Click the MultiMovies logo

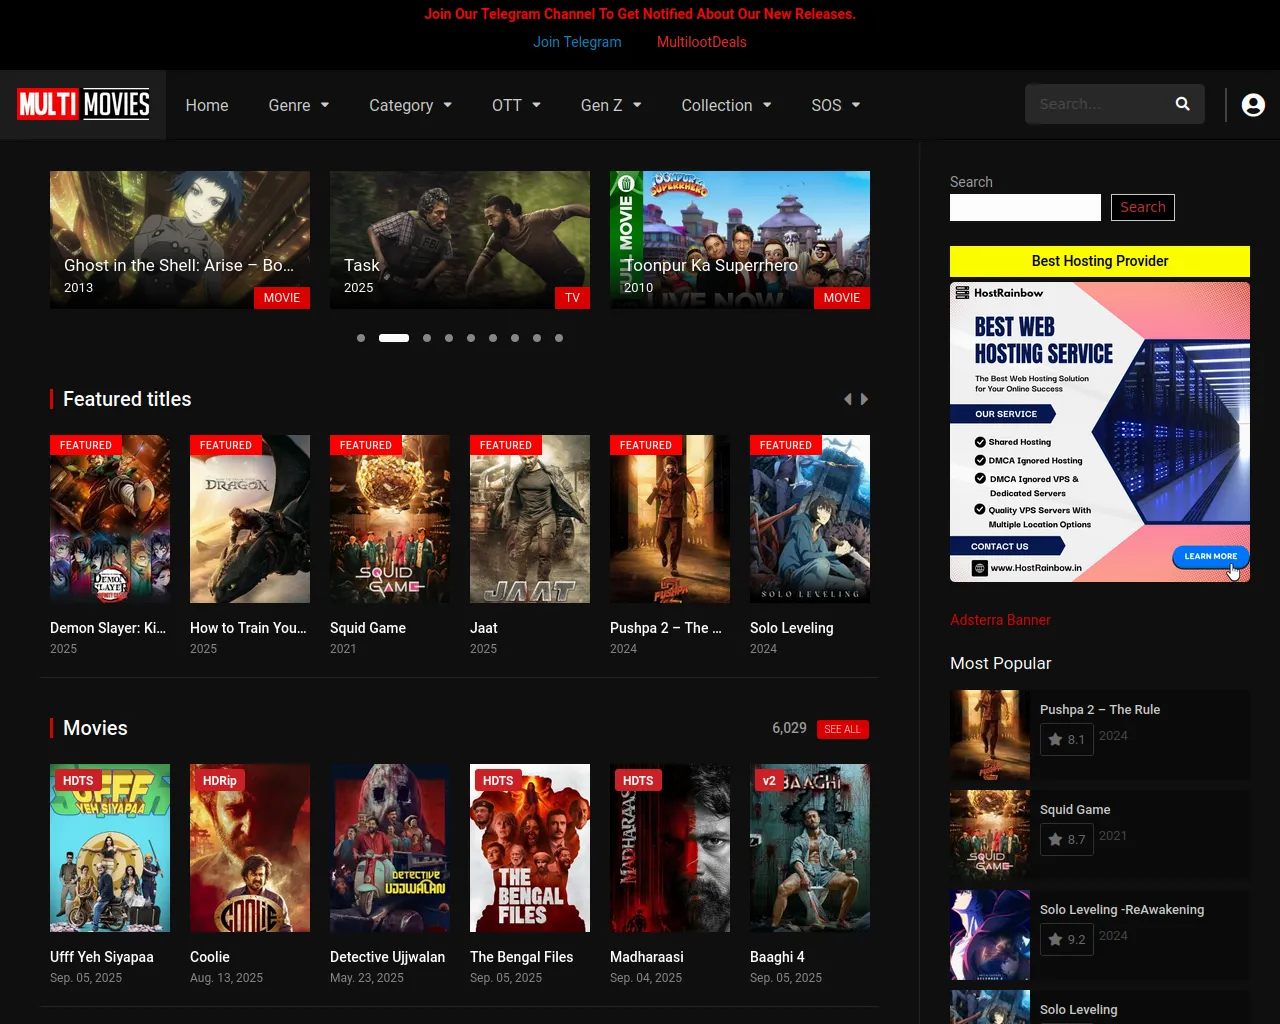point(83,104)
